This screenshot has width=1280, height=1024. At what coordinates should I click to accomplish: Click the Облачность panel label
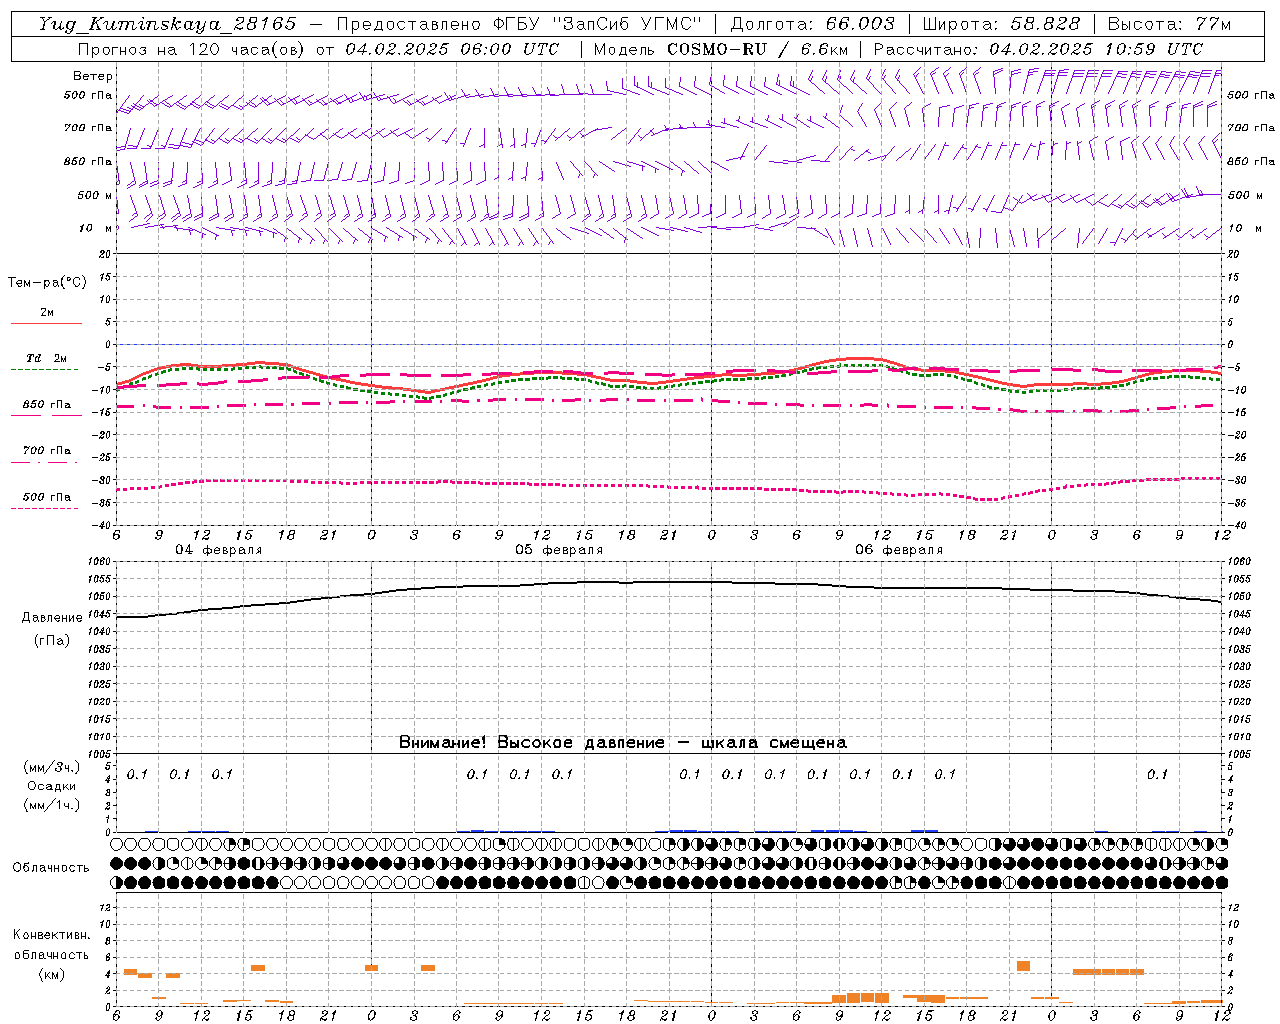click(51, 868)
